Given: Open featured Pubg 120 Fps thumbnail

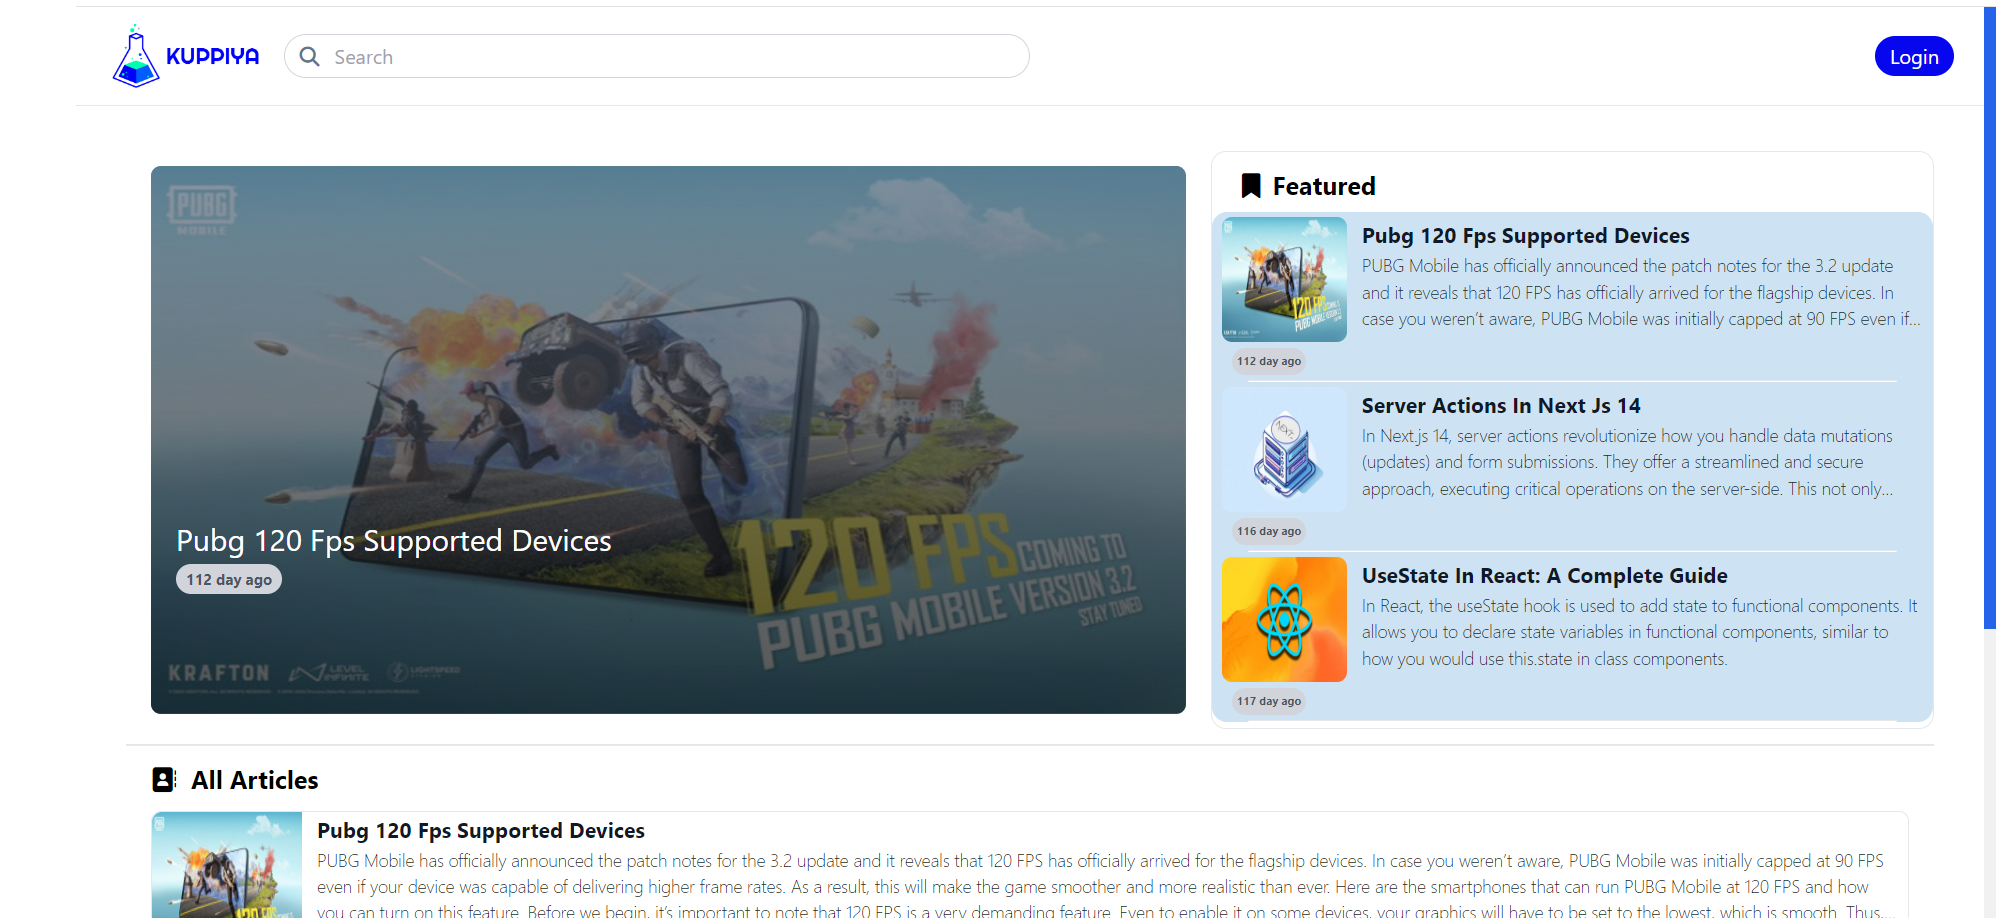Looking at the screenshot, I should point(1284,280).
